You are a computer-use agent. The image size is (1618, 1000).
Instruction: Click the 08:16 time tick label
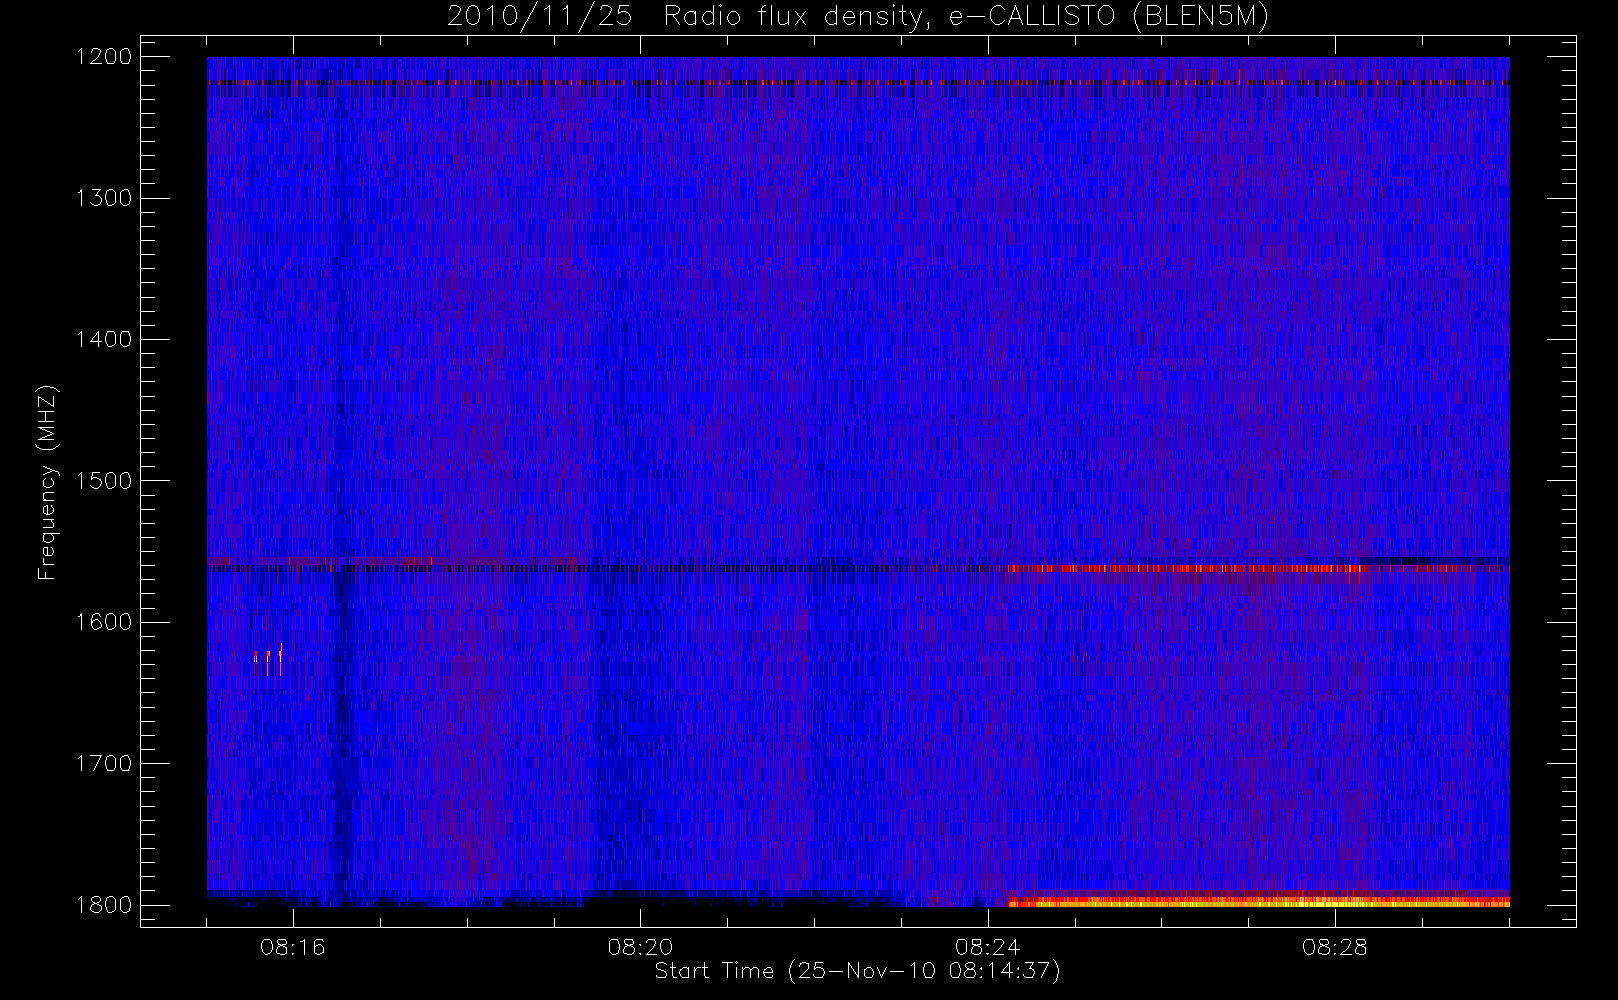(x=293, y=947)
